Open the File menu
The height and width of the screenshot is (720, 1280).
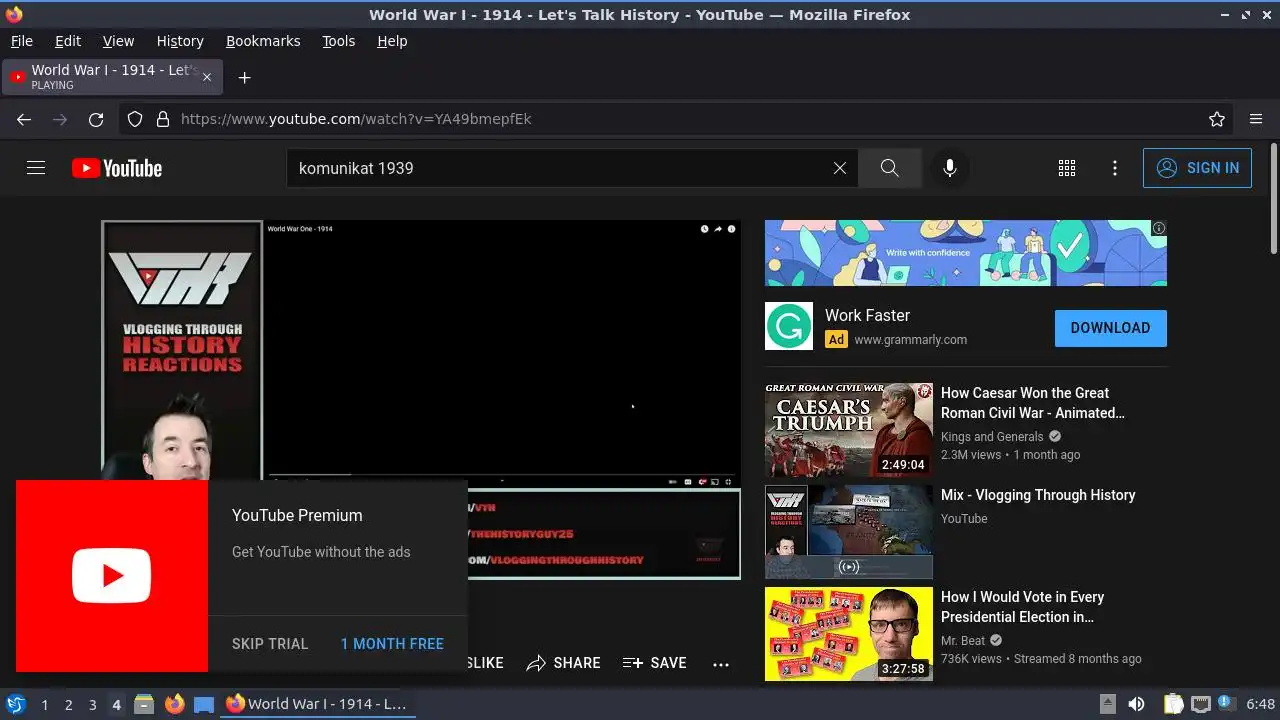[x=22, y=41]
